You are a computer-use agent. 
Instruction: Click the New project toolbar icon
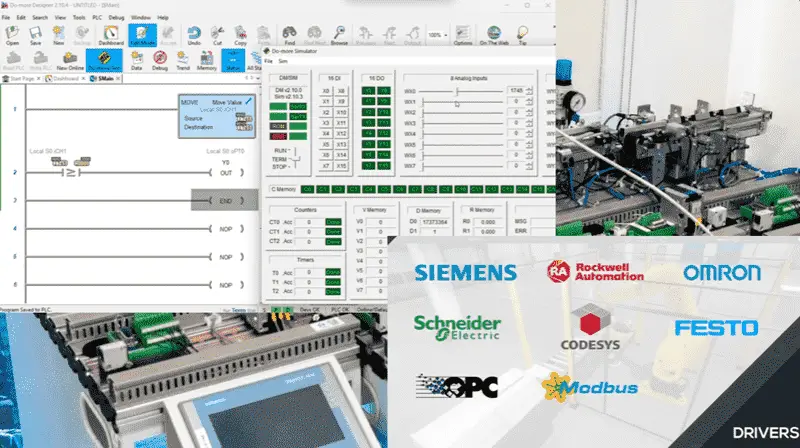59,35
